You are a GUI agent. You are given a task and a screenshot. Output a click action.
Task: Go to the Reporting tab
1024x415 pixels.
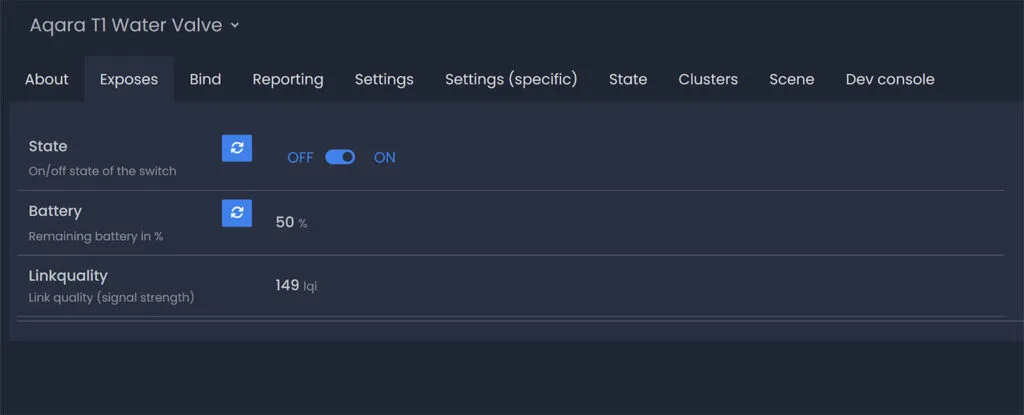click(x=288, y=79)
